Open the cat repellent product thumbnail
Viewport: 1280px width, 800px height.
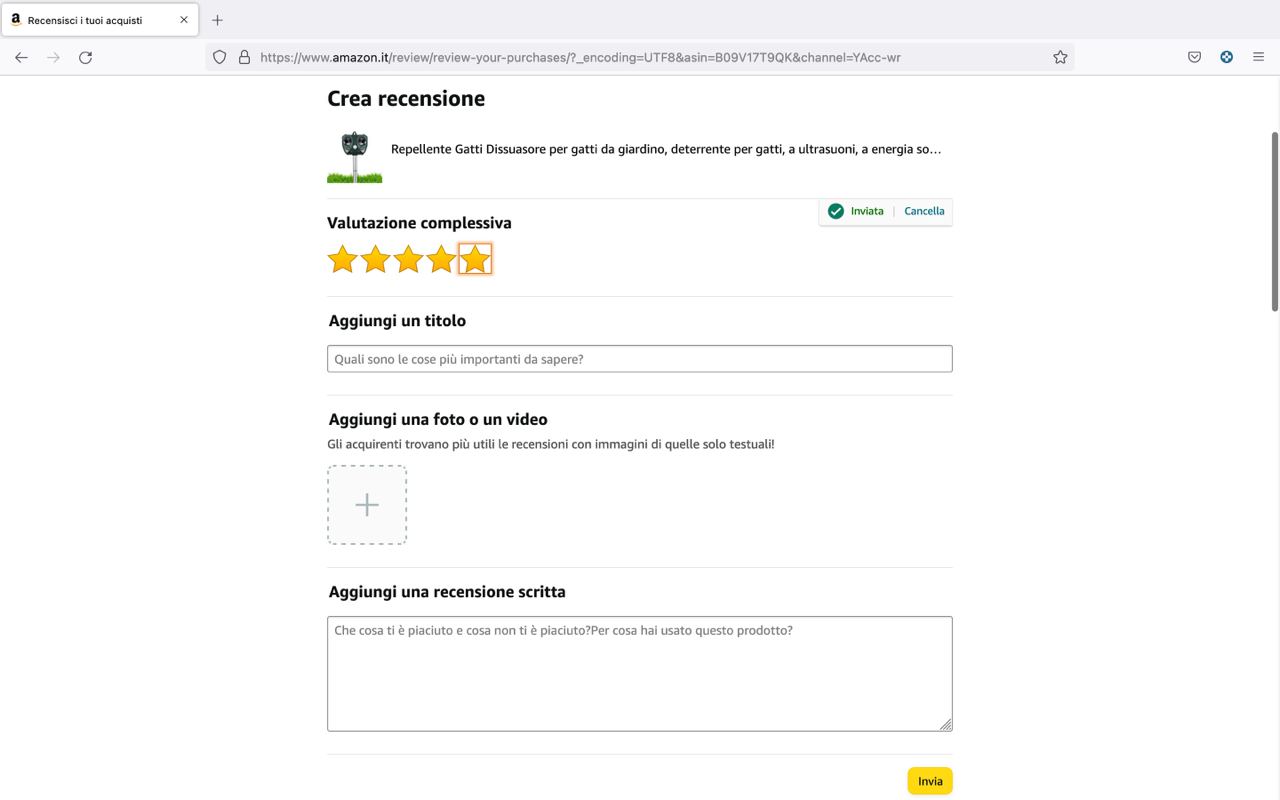click(355, 157)
